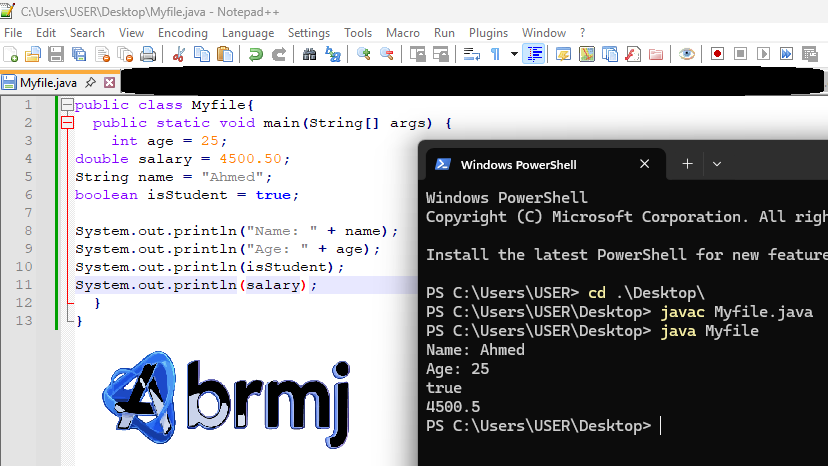This screenshot has height=466, width=828.
Task: Click the New file toolbar icon
Action: 11,54
